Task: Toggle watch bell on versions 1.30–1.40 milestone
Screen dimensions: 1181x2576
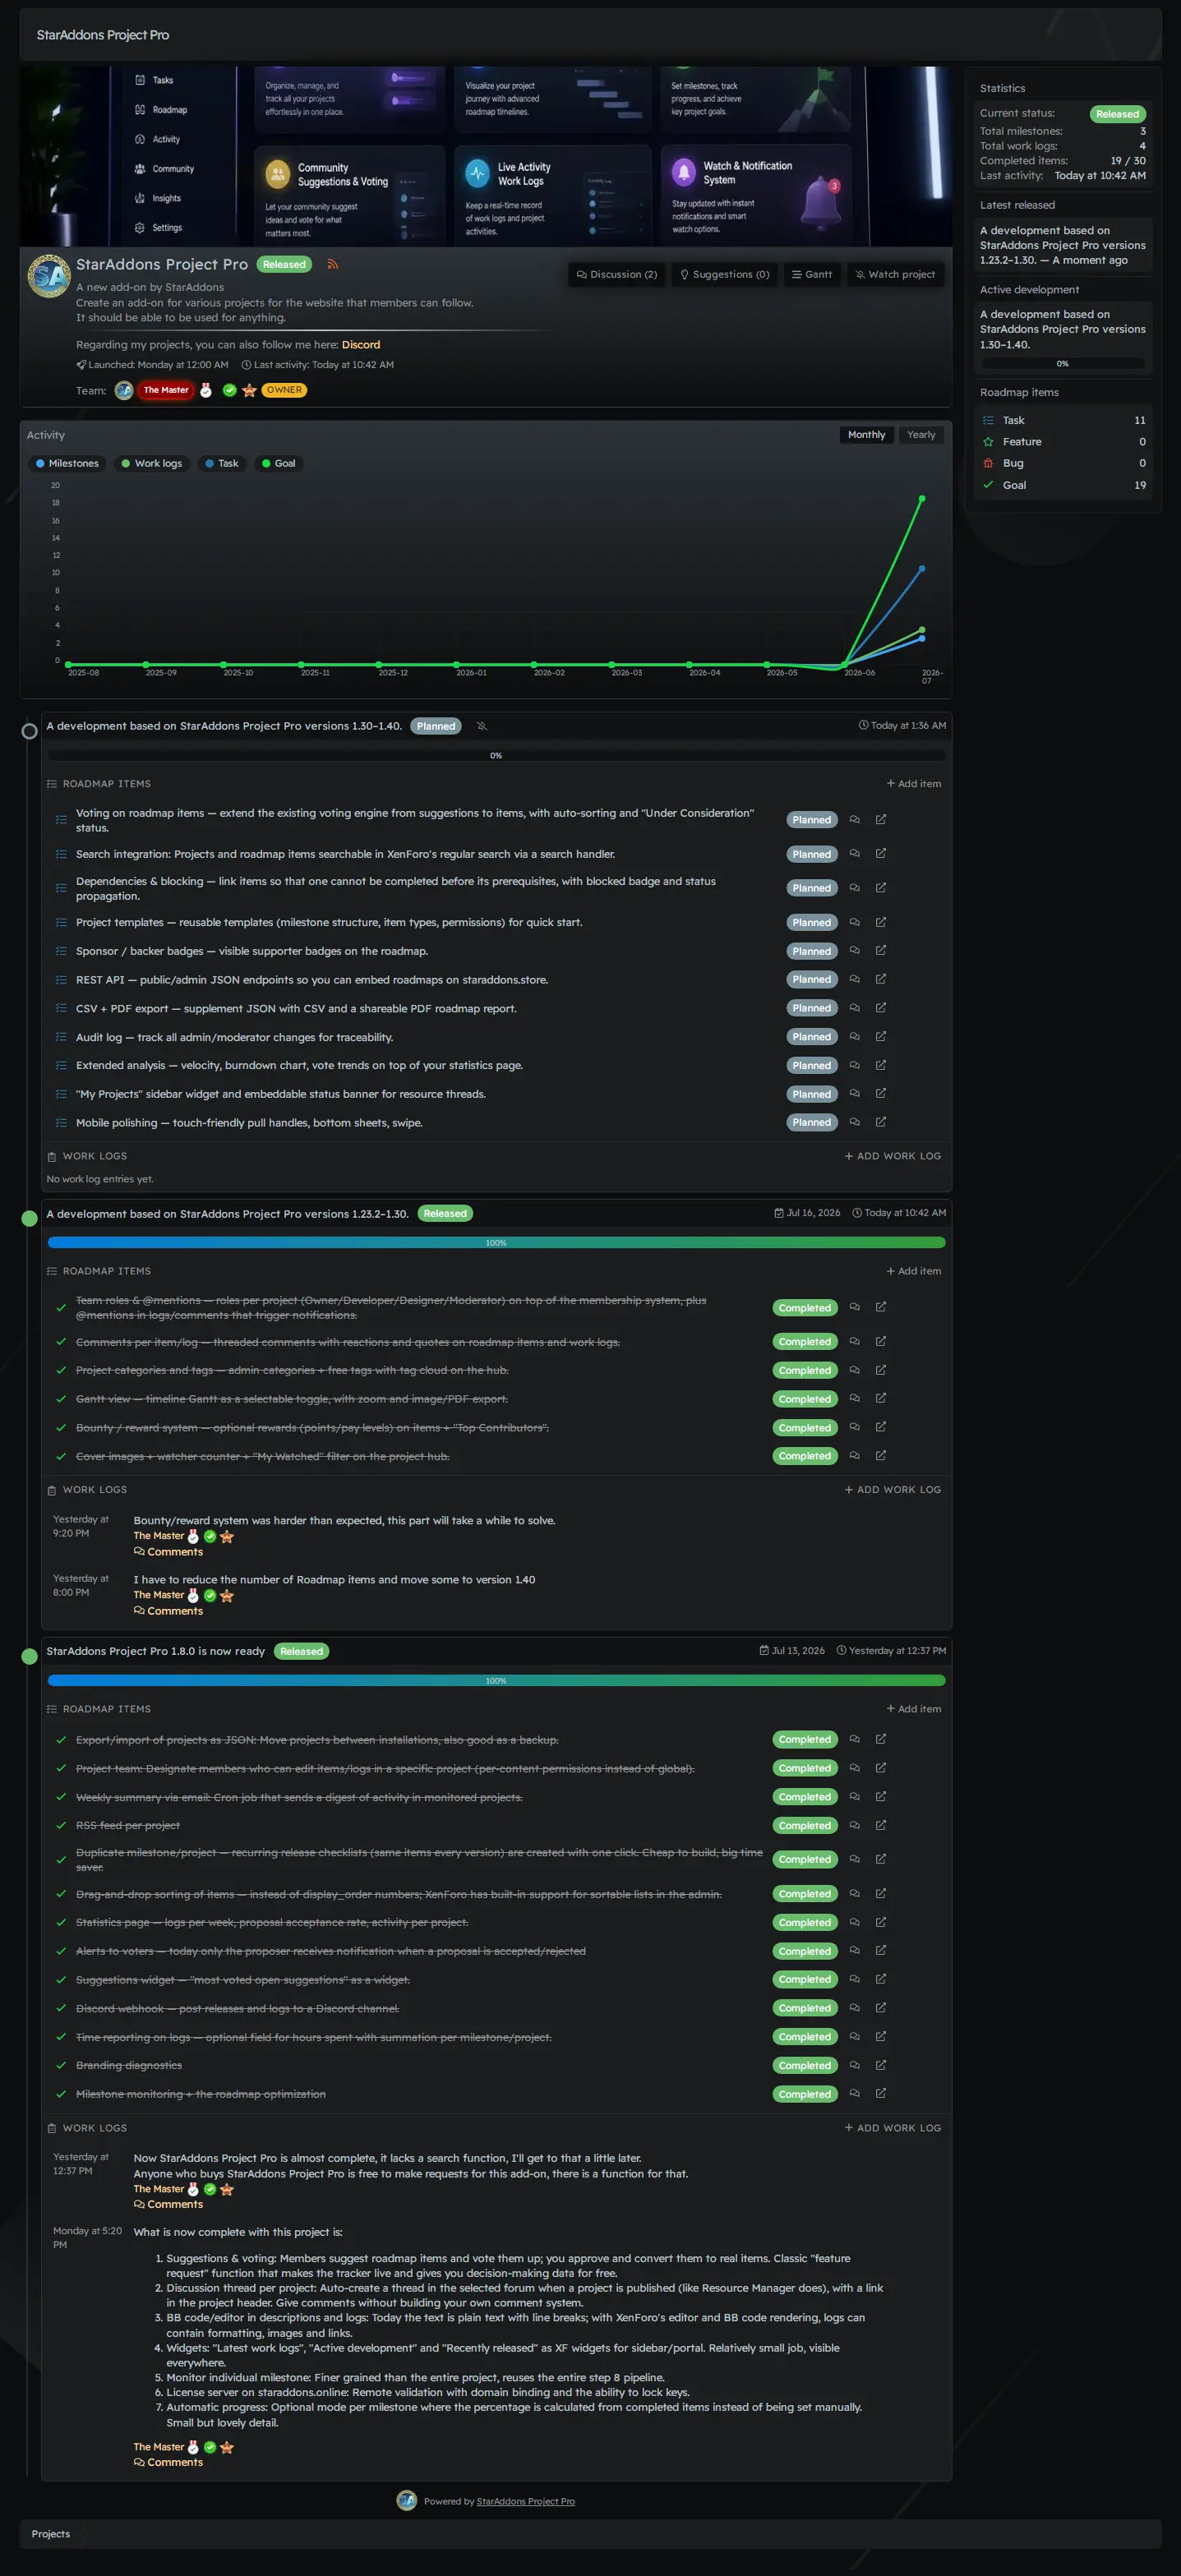Action: click(481, 726)
